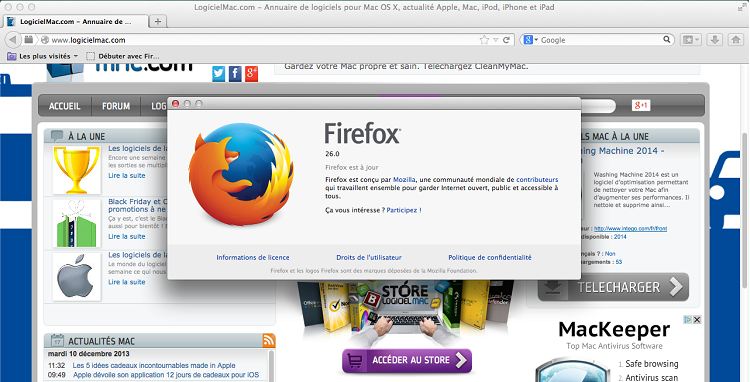
Task: Click the Mozilla link in About dialog
Action: (x=404, y=180)
